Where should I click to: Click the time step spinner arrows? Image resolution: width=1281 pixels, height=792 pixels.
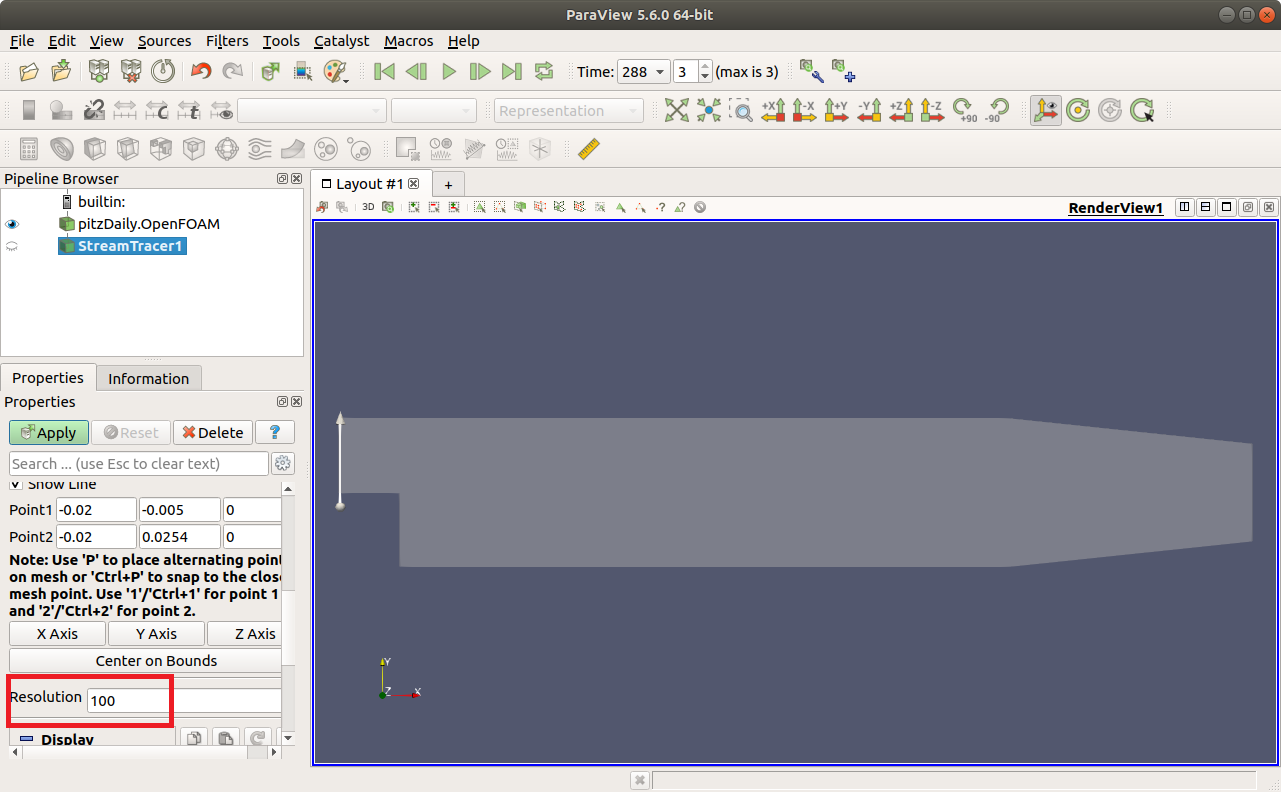[x=705, y=72]
